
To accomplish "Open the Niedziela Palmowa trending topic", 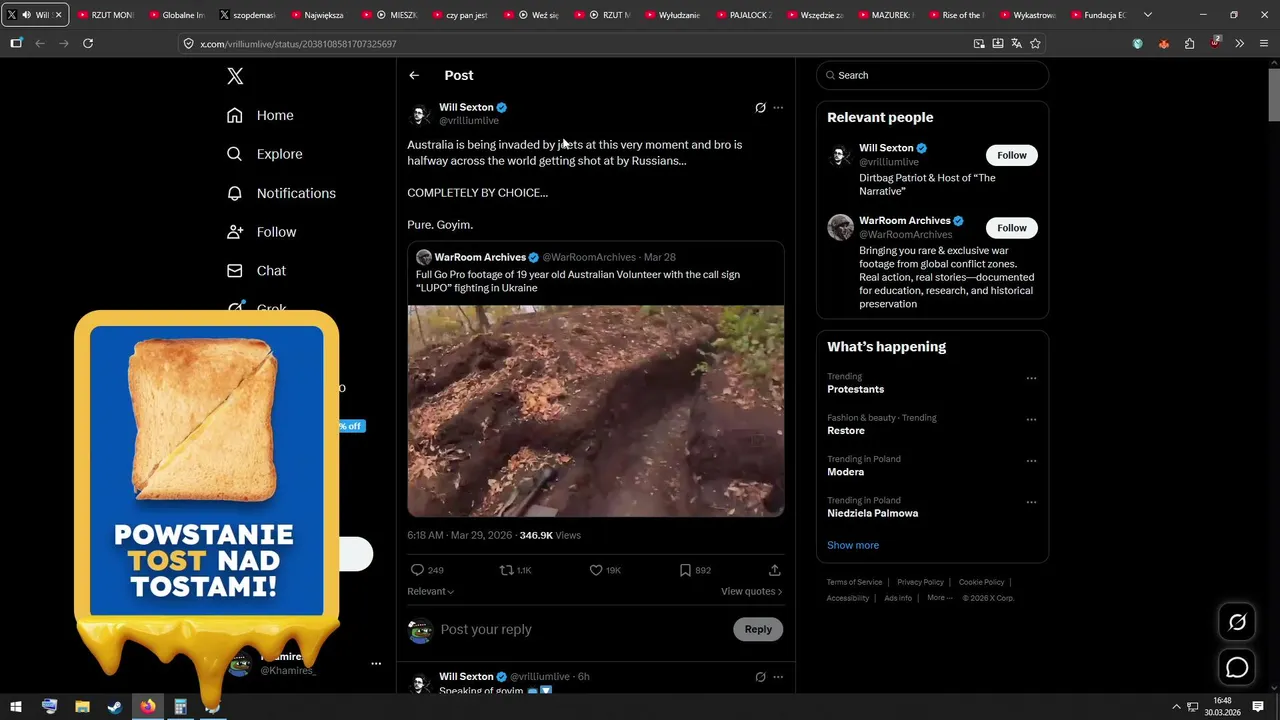I will (x=872, y=513).
